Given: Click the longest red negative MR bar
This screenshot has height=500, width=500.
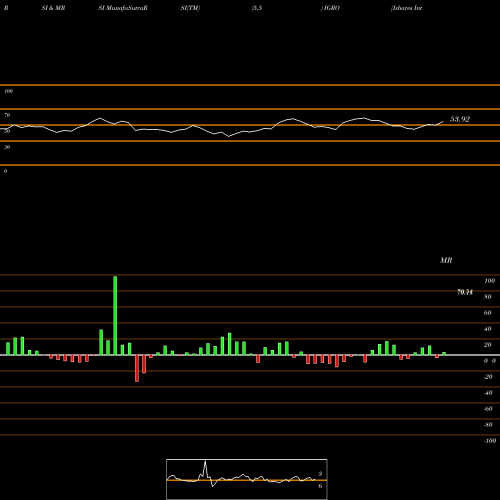Looking at the screenshot, I should (137, 368).
